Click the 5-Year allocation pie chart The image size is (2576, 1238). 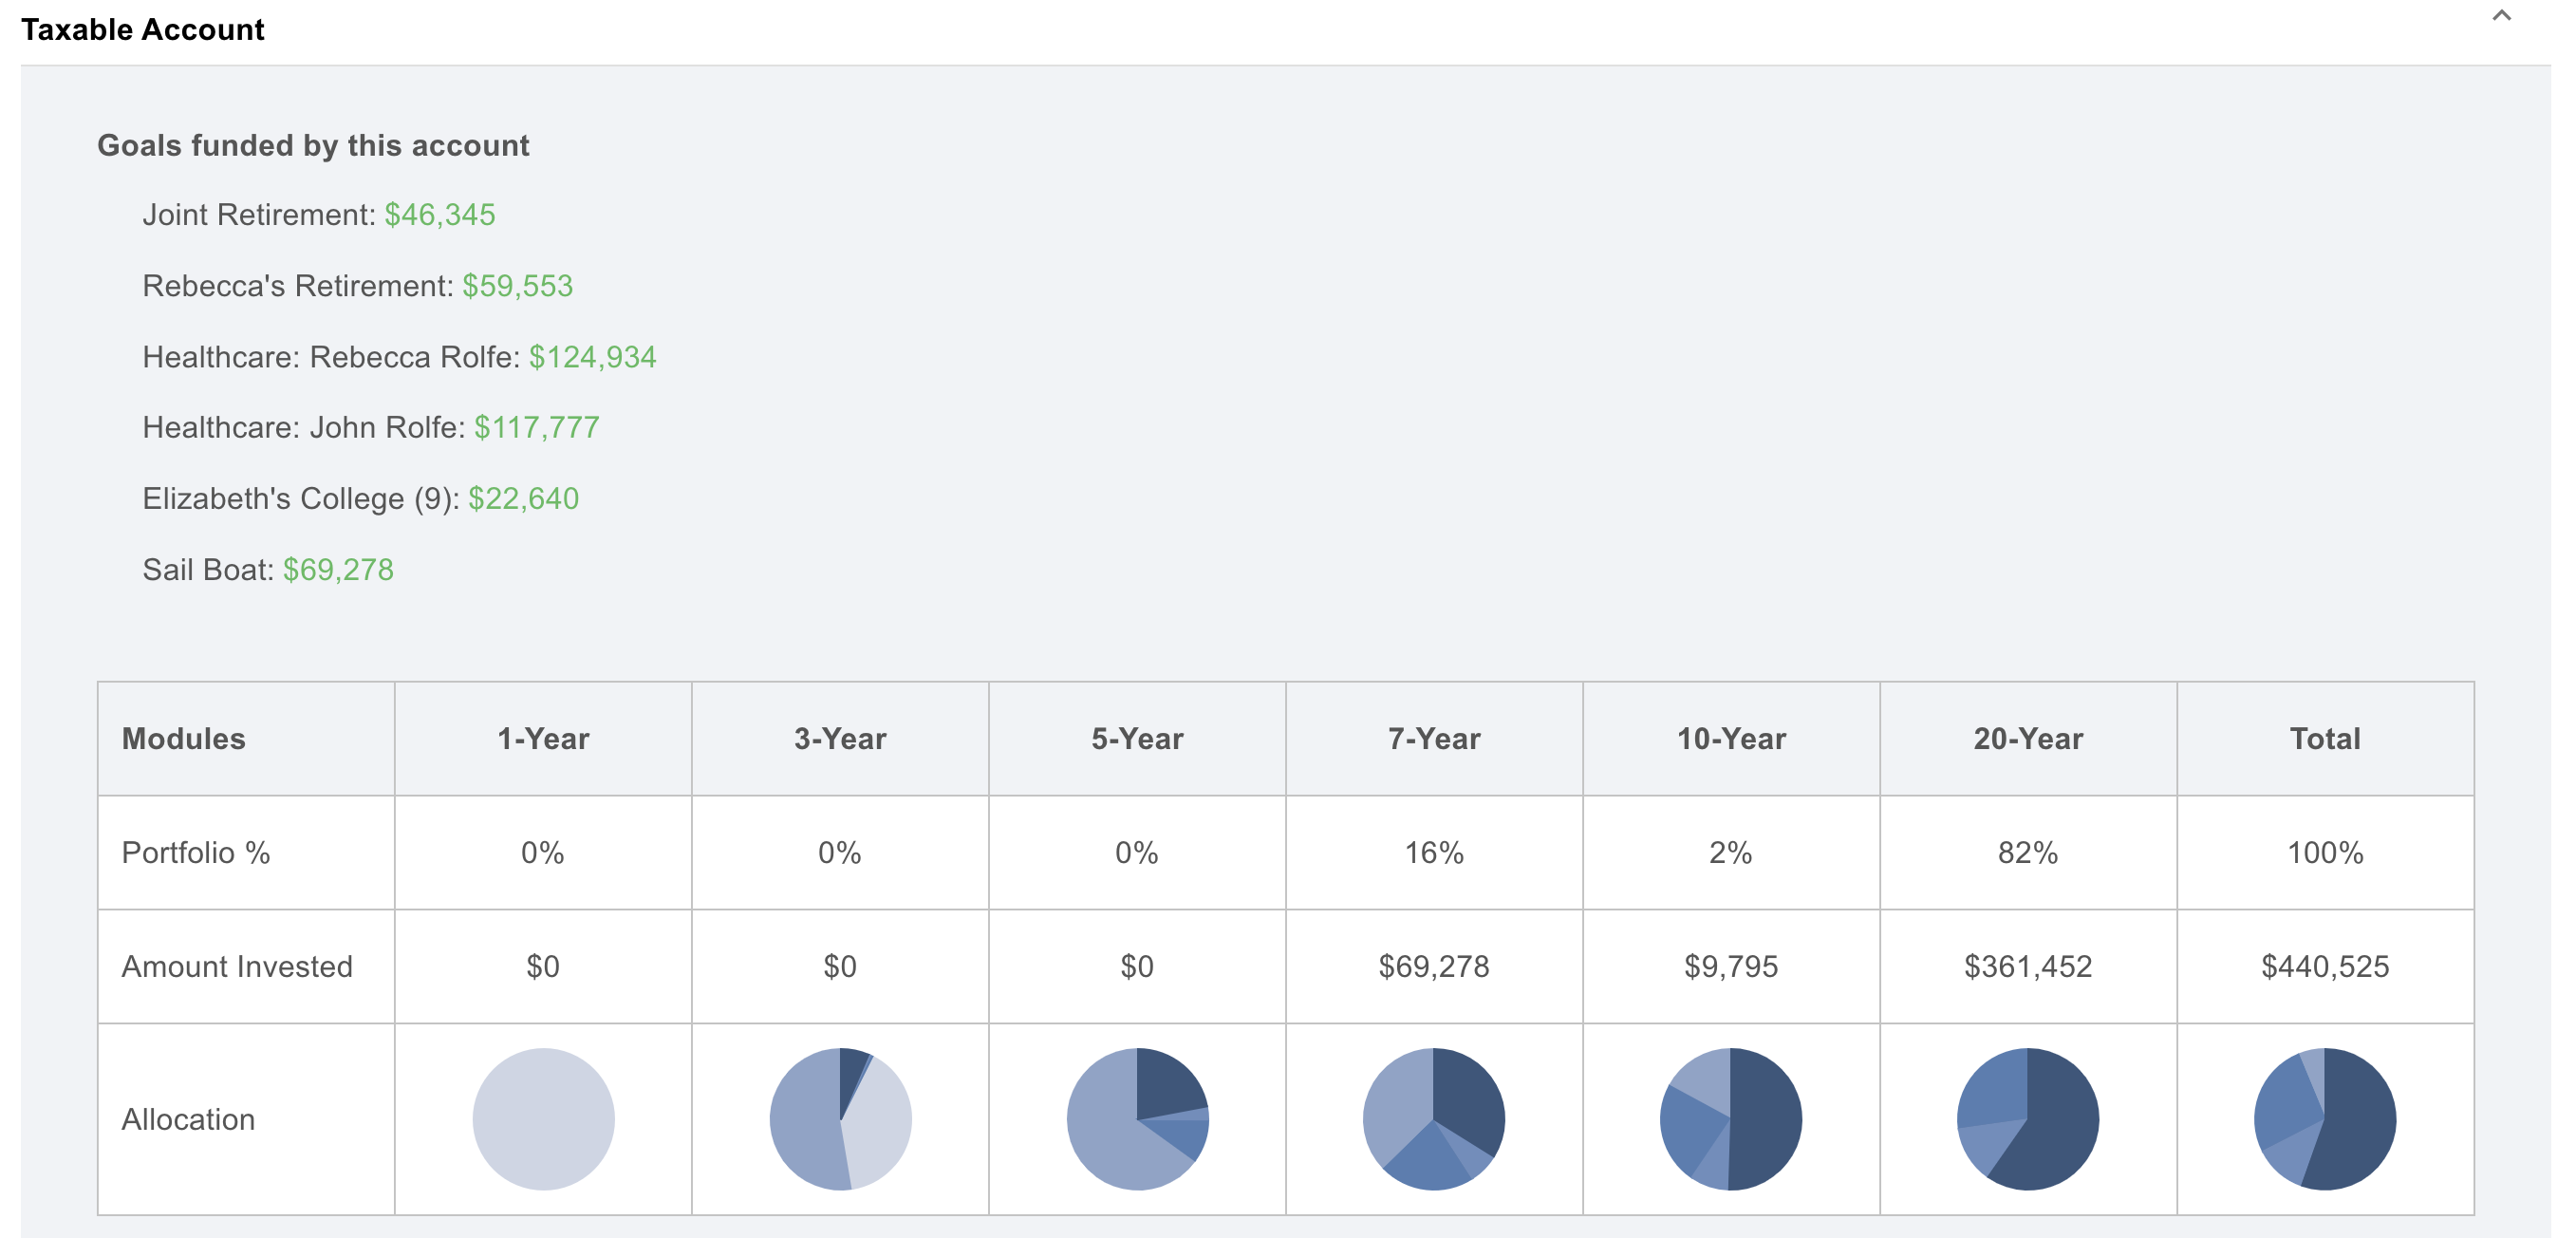(x=1137, y=1118)
